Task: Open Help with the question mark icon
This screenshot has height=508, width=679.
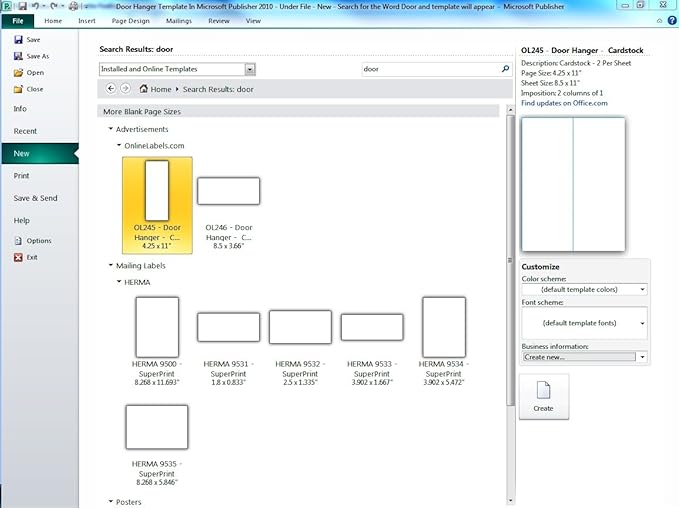Action: tap(672, 20)
